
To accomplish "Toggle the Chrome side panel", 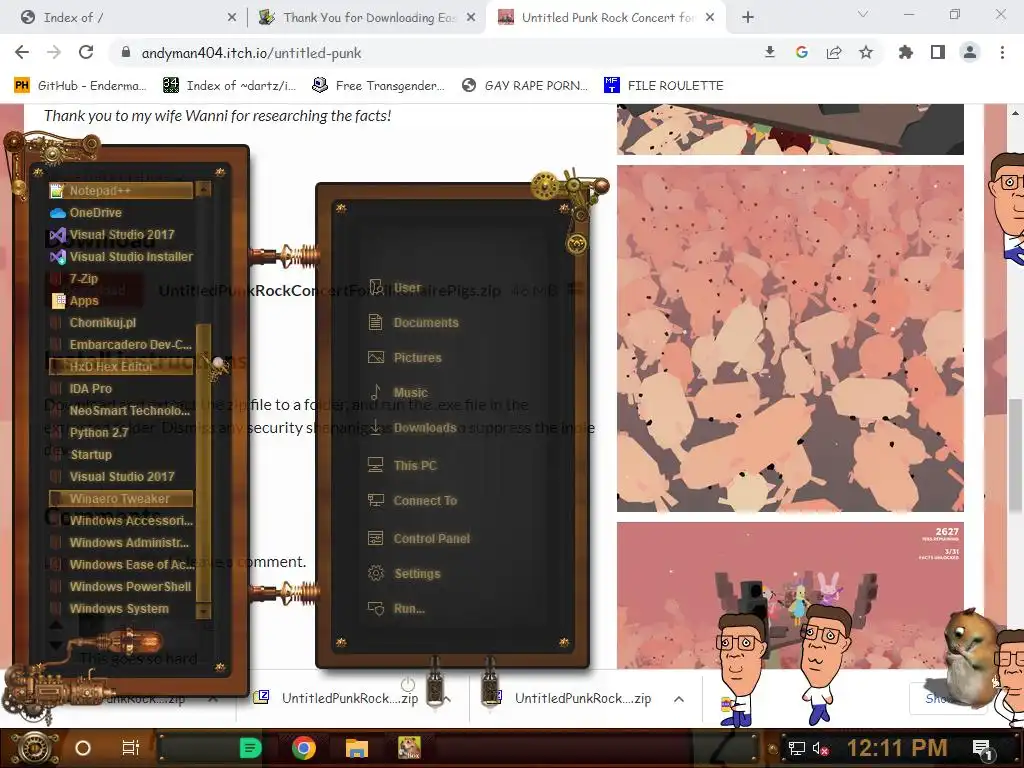I will coord(938,52).
